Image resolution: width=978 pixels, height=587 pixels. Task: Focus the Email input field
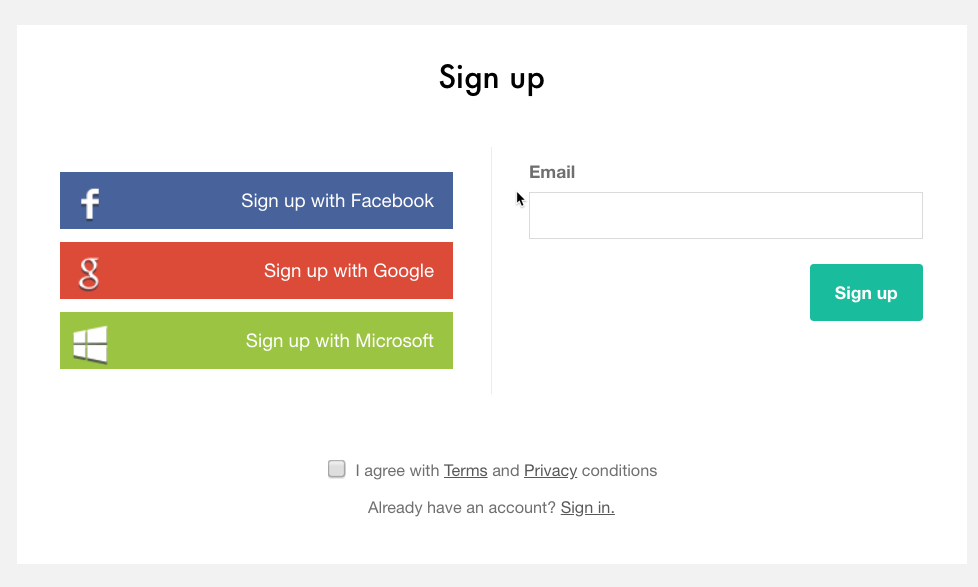(x=725, y=216)
